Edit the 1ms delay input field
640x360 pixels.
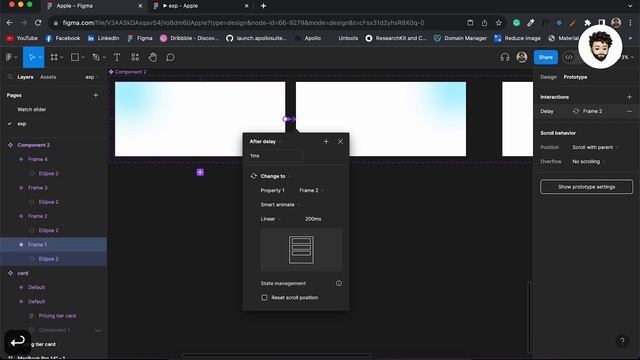point(276,156)
